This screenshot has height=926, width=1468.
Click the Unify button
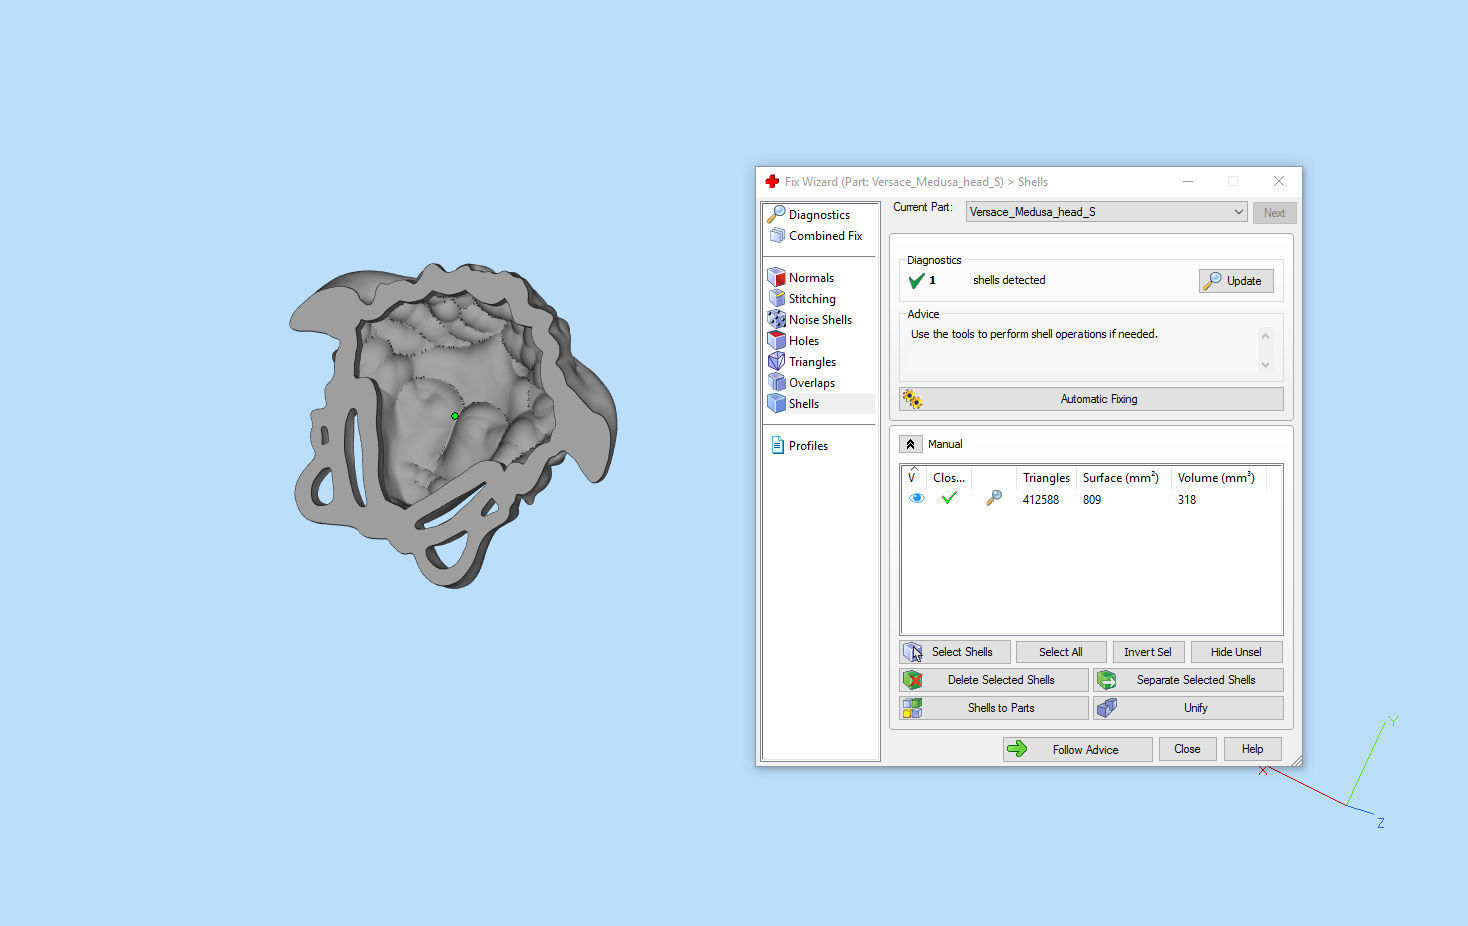1188,708
